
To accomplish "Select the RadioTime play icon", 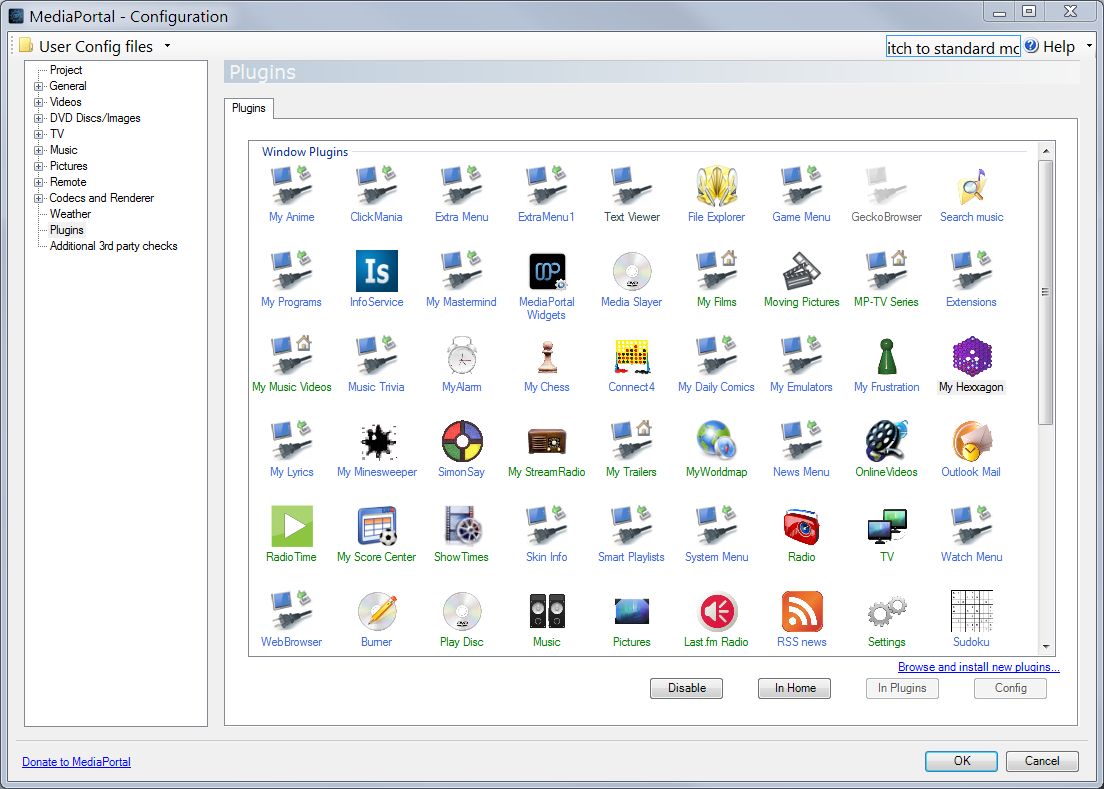I will (291, 526).
